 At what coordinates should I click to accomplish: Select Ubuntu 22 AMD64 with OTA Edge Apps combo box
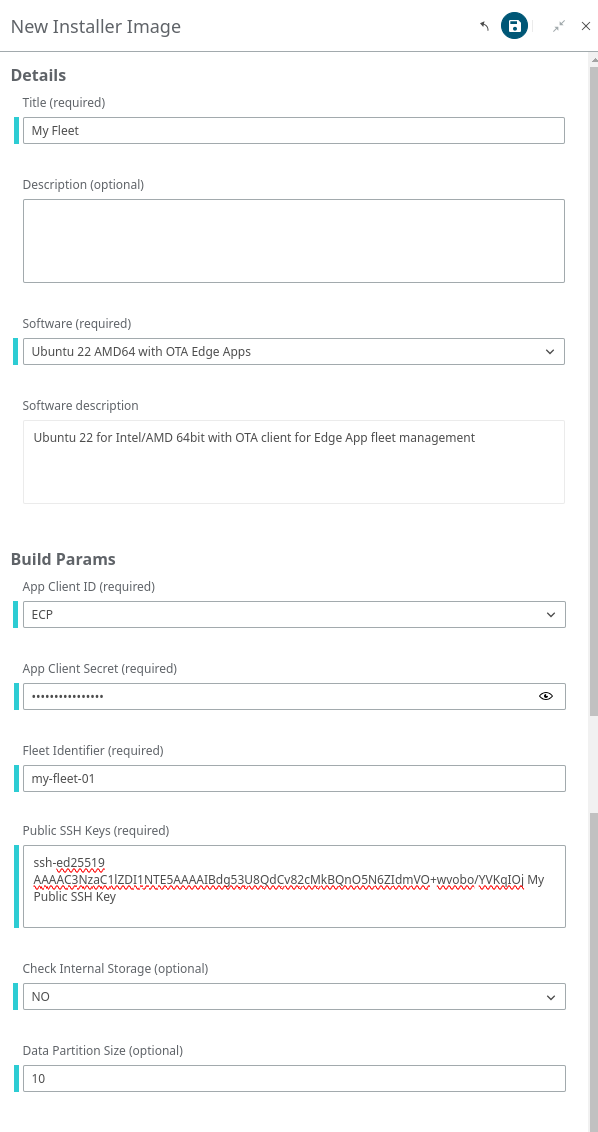point(294,352)
